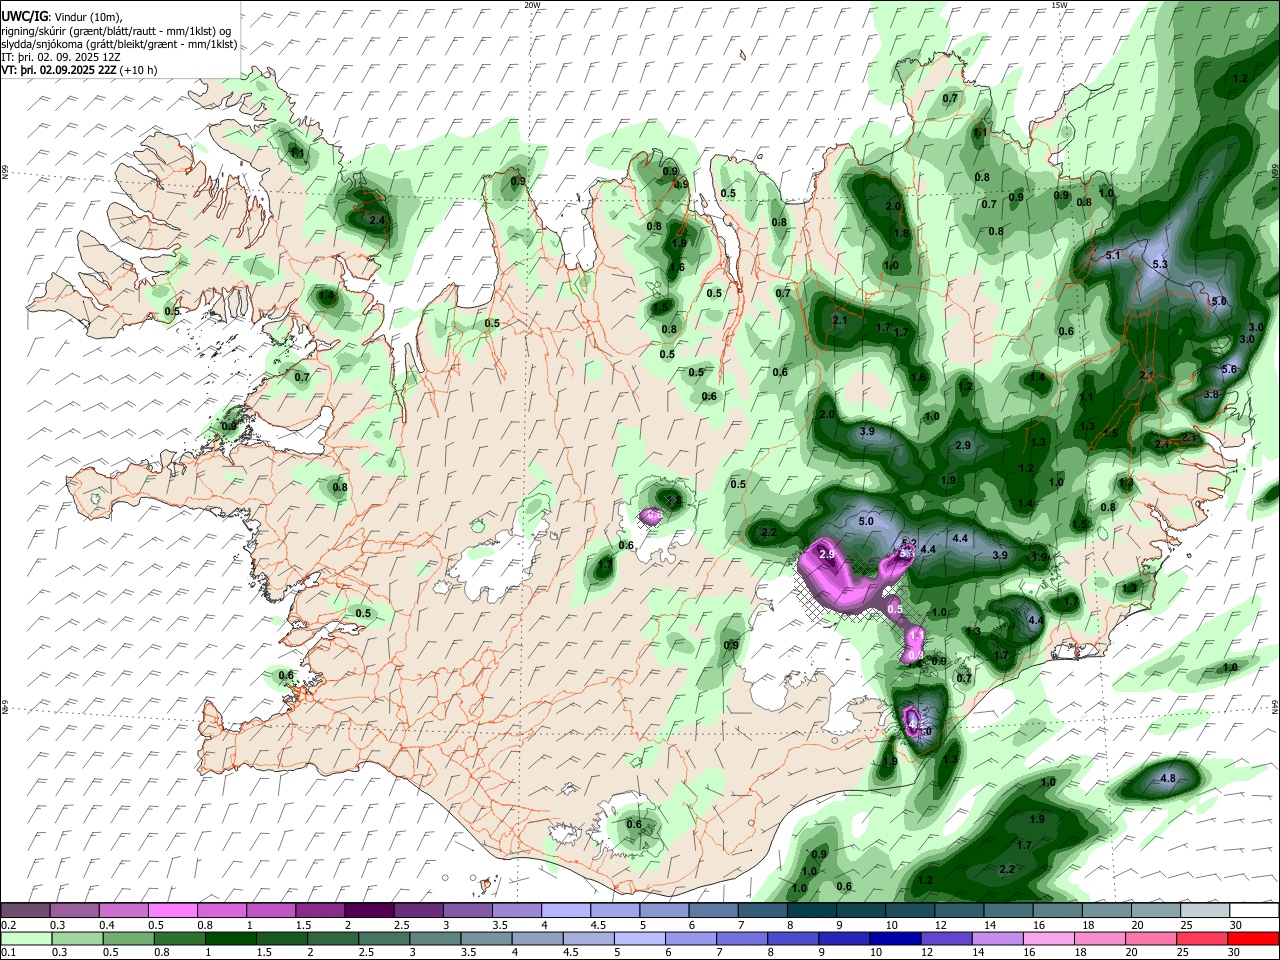1280x960 pixels.
Task: Pick the 10–12 deep blue swatch in bottom legend row
Action: [x=895, y=938]
